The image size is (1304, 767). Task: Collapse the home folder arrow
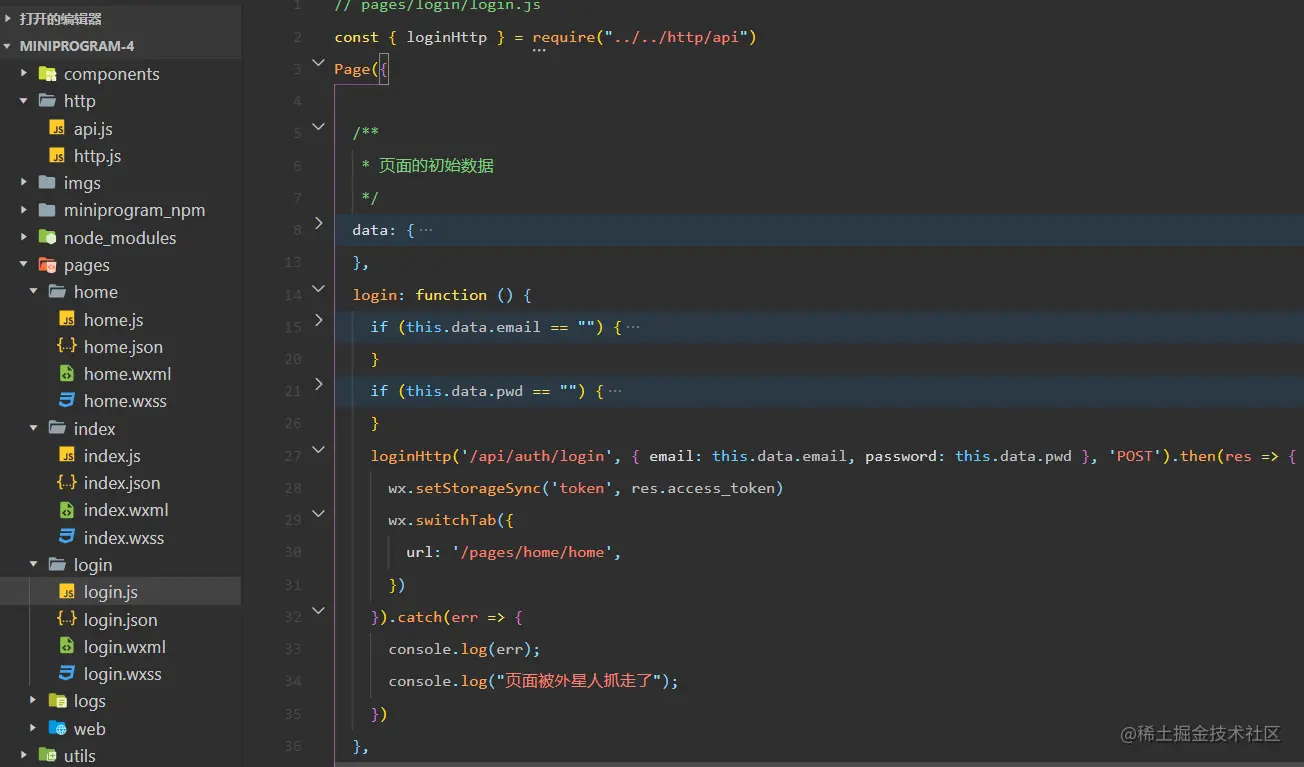(34, 292)
